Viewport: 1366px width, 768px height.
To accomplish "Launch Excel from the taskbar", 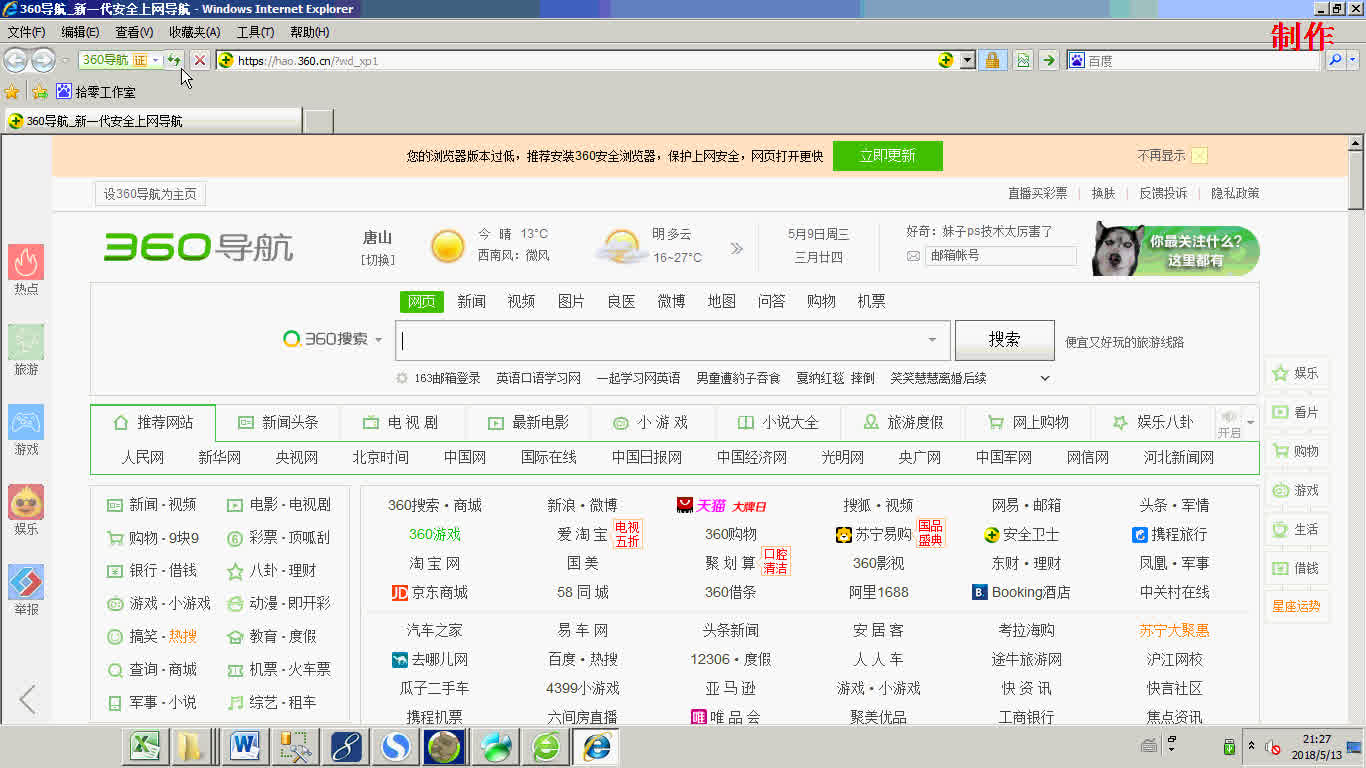I will click(x=147, y=746).
